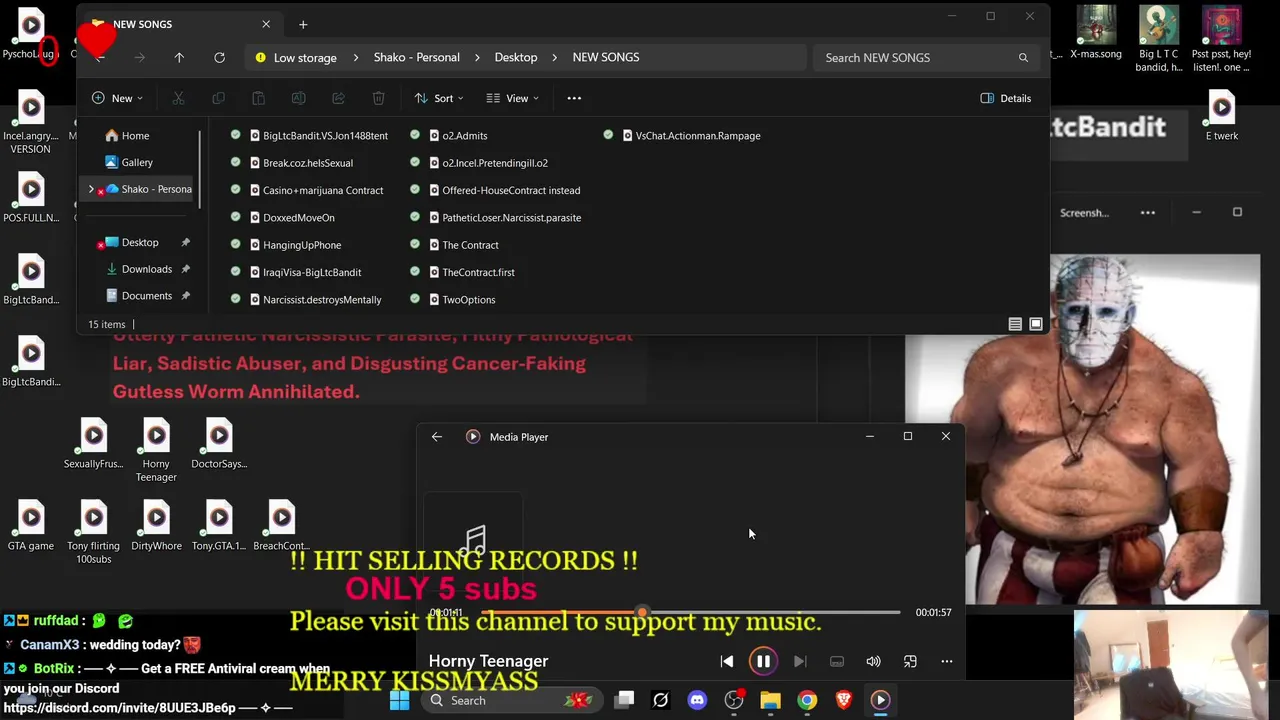The image size is (1280, 720).
Task: Open E twerk desktop file
Action: (1222, 116)
